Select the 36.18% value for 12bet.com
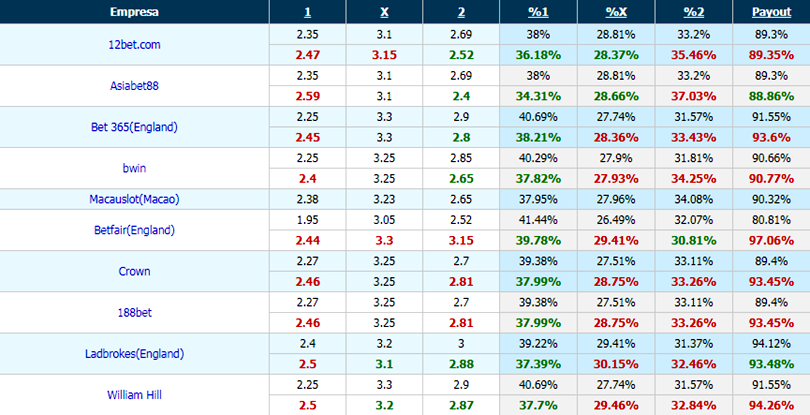 coord(538,55)
